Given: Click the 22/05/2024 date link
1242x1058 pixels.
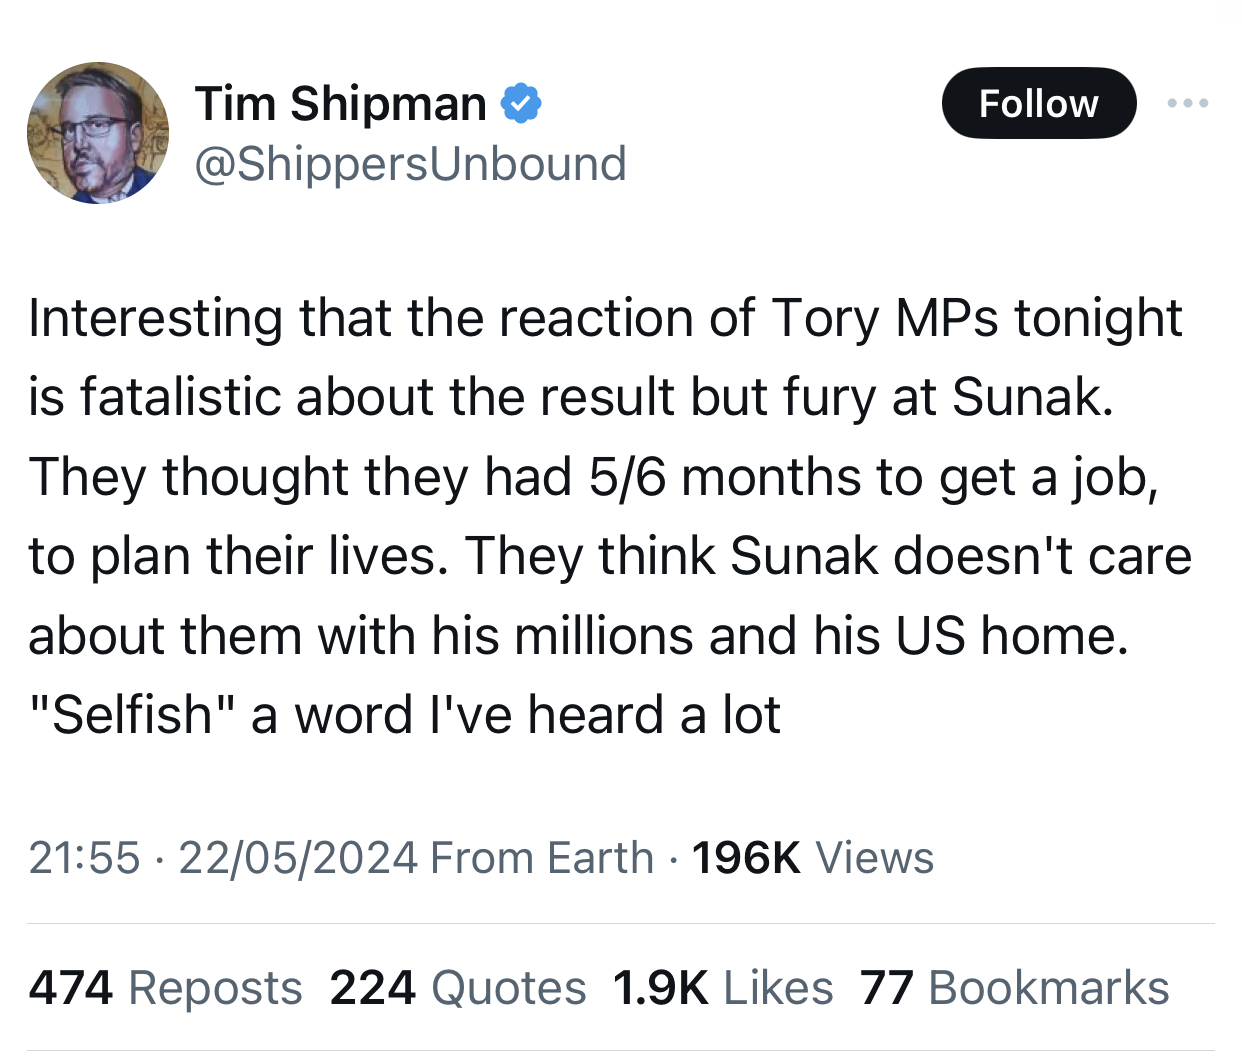Looking at the screenshot, I should click(x=298, y=858).
